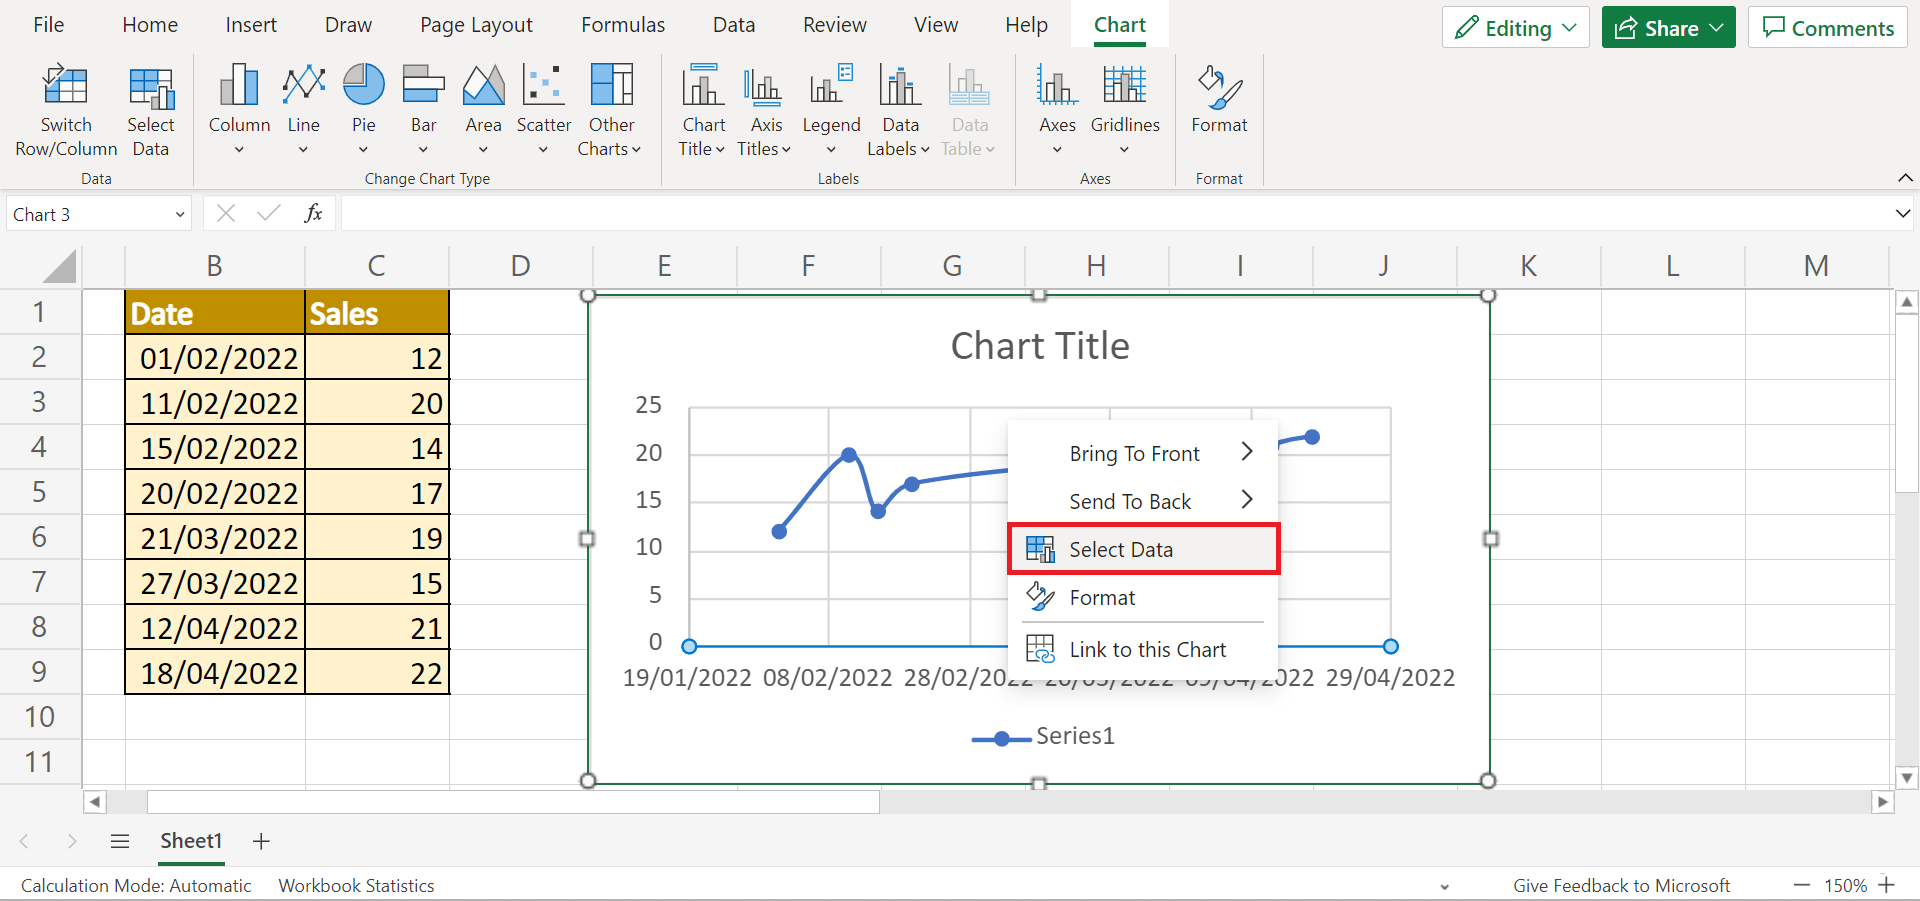Click the green Share button
Image resolution: width=1920 pixels, height=901 pixels.
(1667, 27)
